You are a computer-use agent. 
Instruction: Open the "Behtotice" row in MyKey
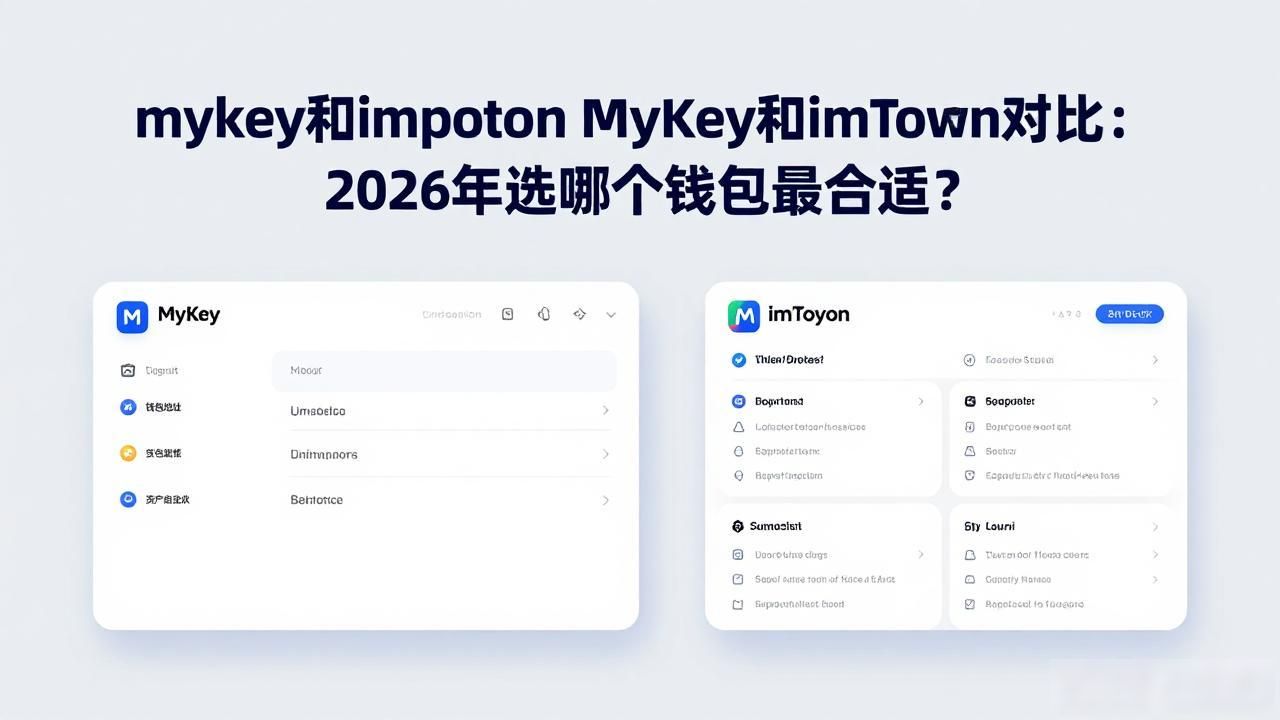450,500
